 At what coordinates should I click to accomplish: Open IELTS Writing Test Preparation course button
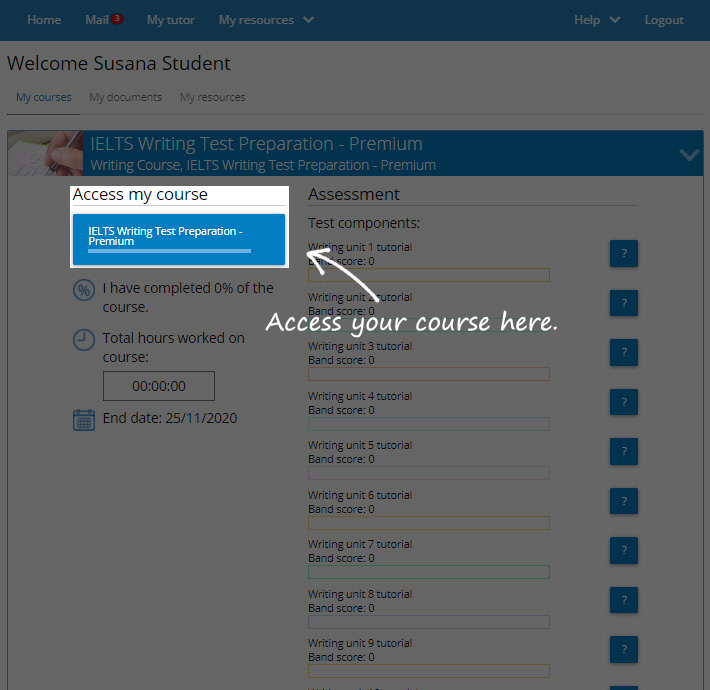click(179, 238)
